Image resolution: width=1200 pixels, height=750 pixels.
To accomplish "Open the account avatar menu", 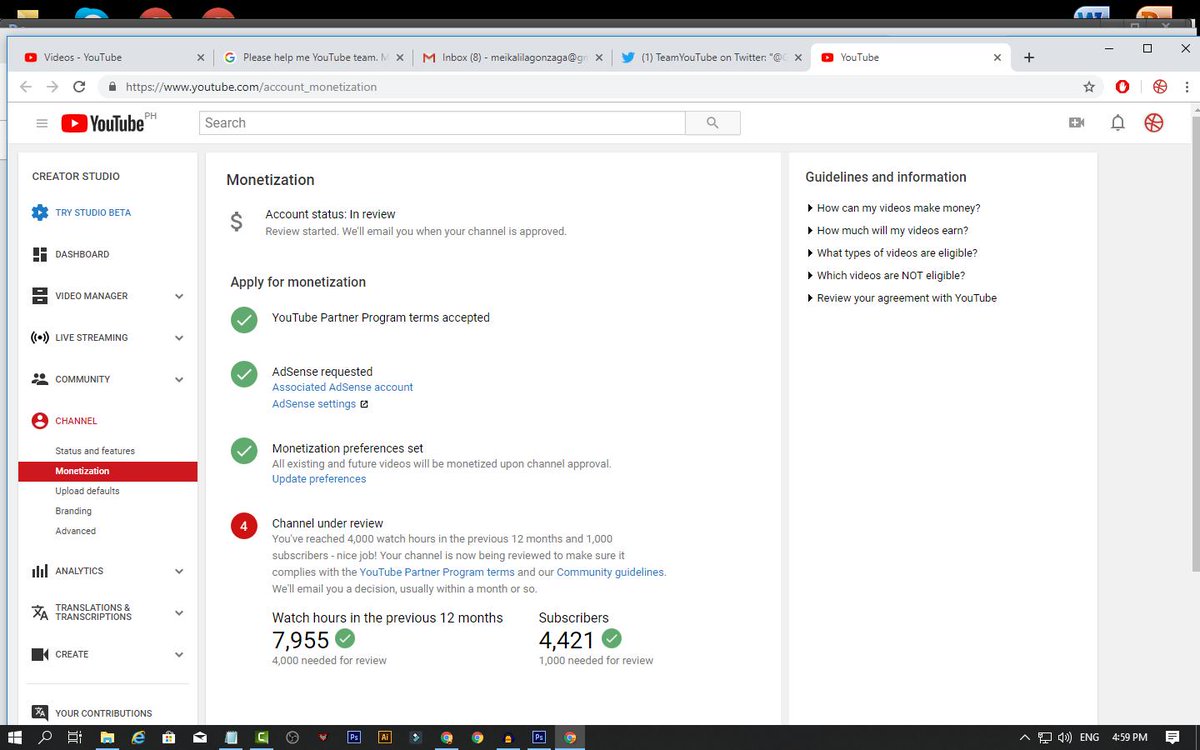I will coord(1154,123).
